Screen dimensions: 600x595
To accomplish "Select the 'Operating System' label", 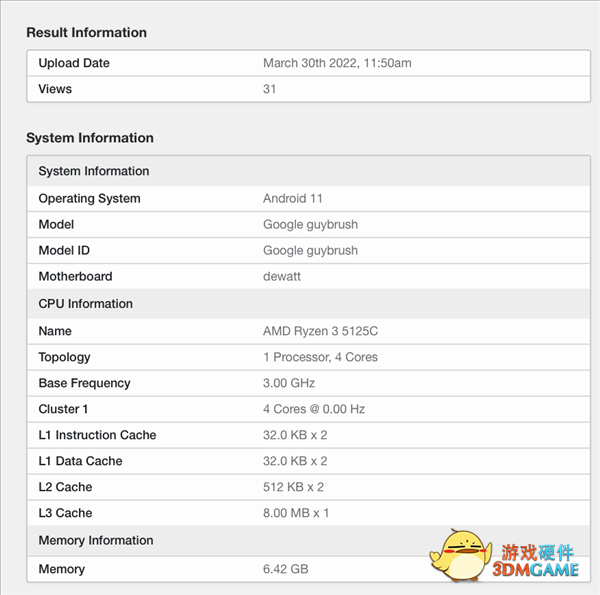I will coord(90,199).
